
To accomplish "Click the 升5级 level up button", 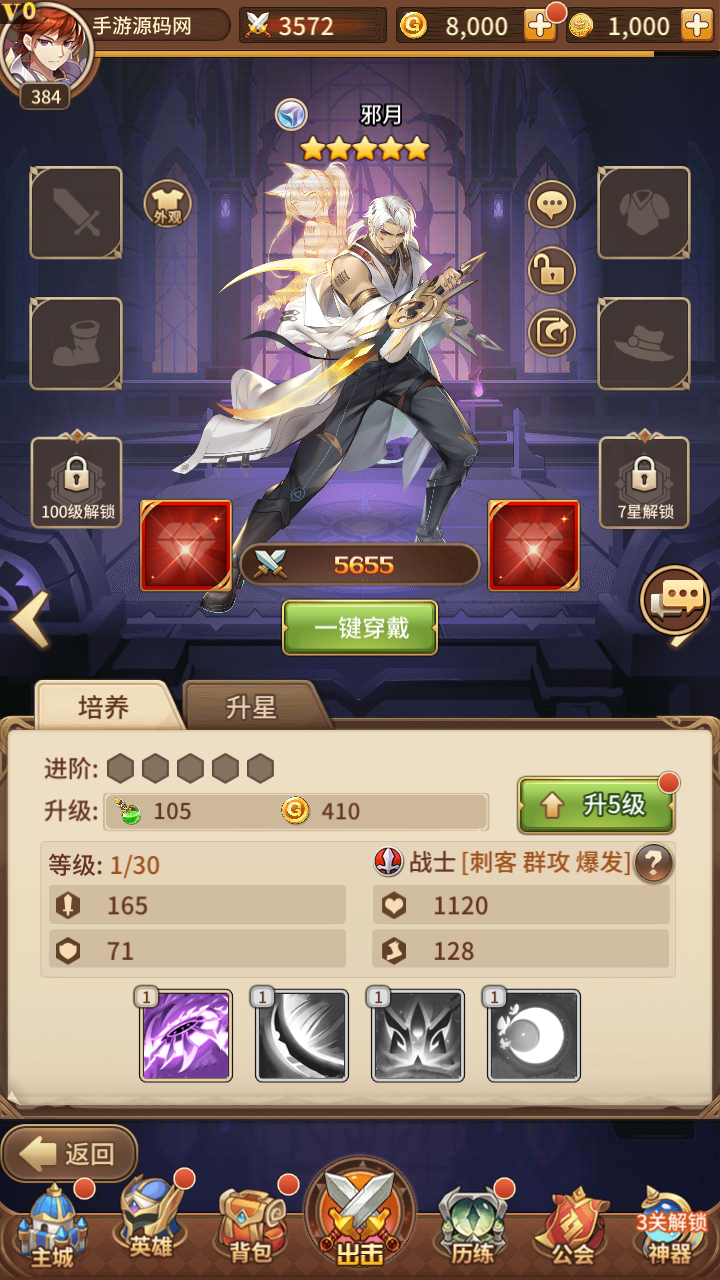I will [596, 805].
